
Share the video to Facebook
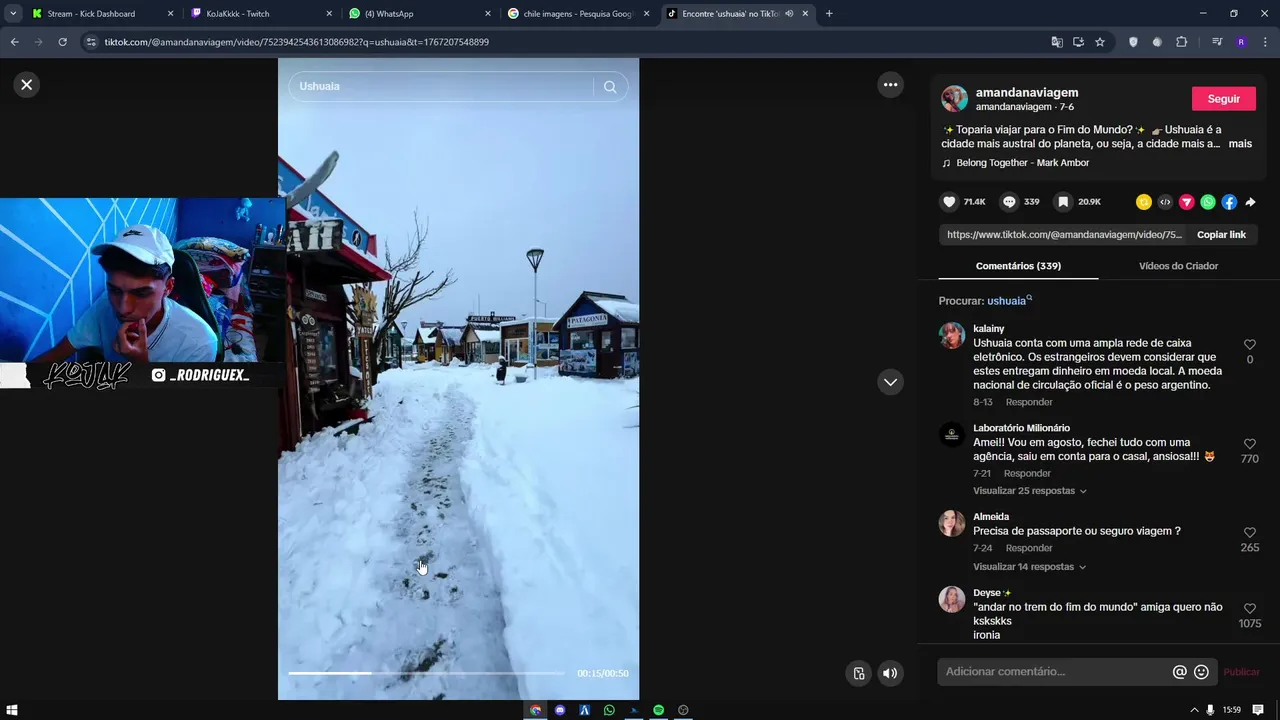(1229, 202)
